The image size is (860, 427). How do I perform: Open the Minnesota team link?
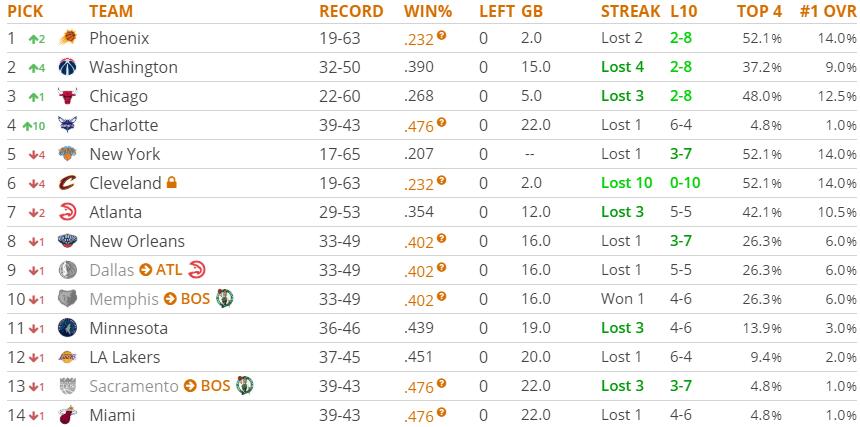(x=128, y=328)
